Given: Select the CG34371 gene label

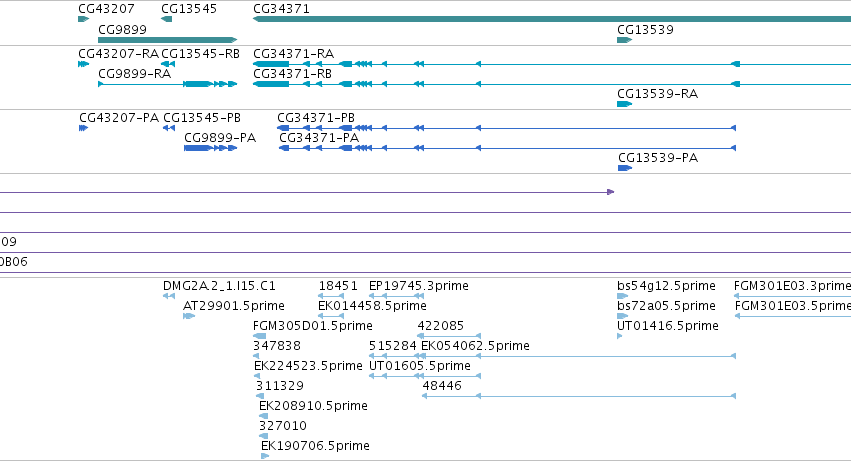Looking at the screenshot, I should coord(281,9).
